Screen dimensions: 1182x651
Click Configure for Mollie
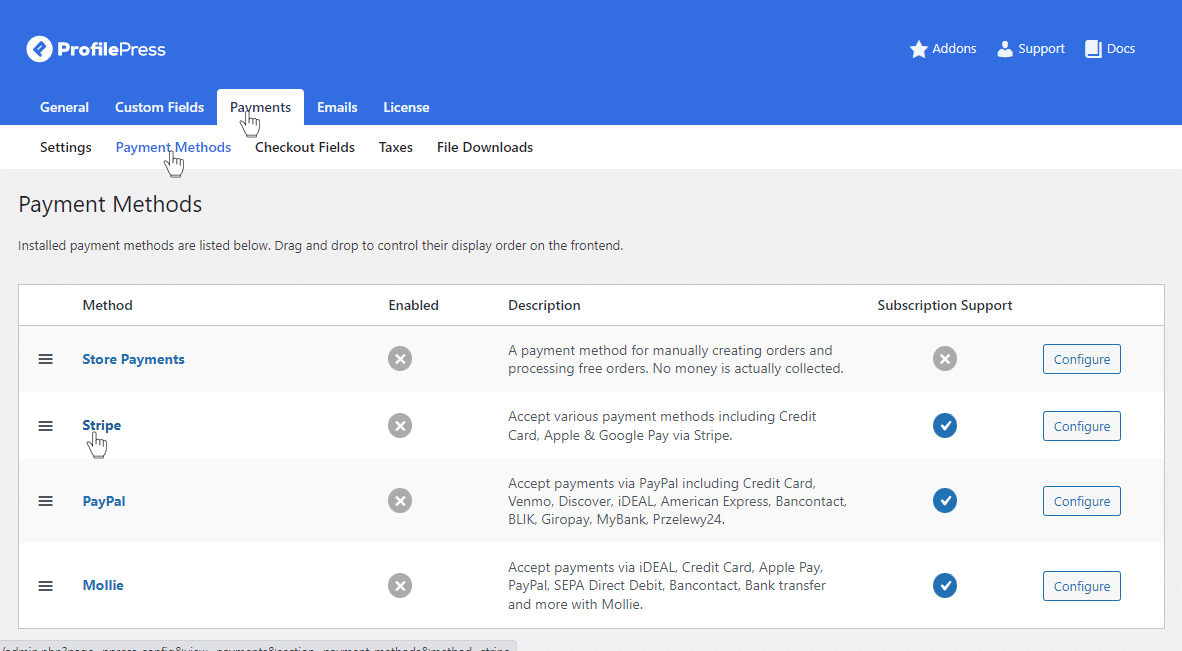pos(1082,586)
